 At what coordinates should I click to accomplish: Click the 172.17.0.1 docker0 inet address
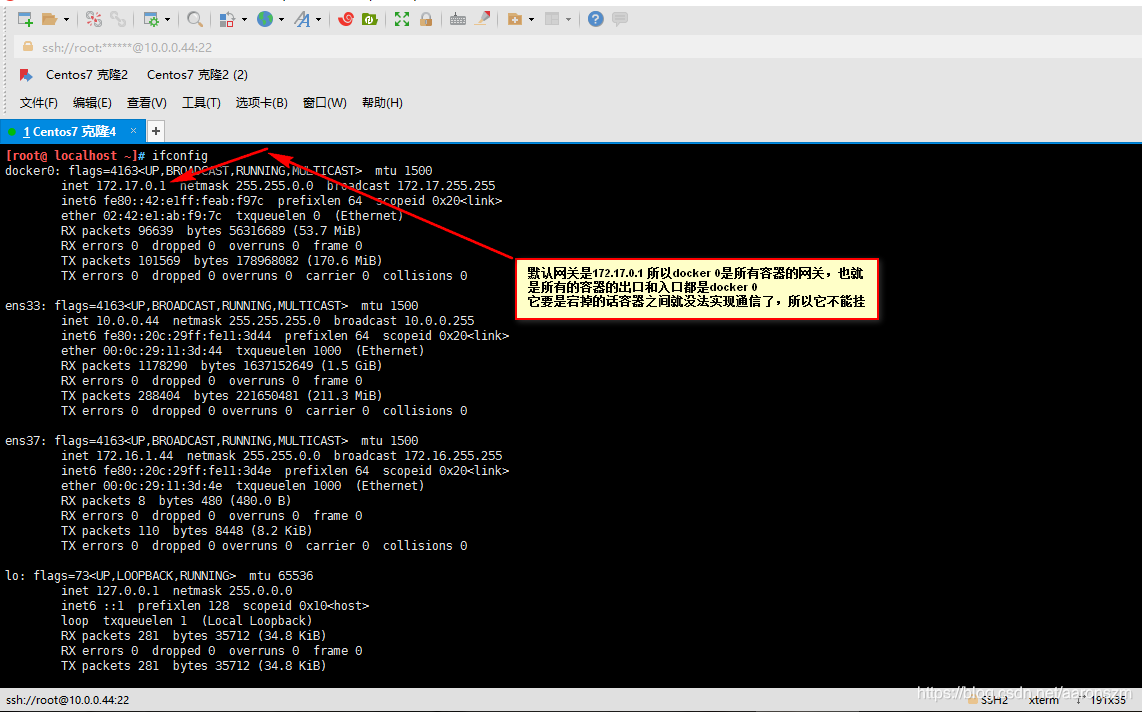pyautogui.click(x=131, y=186)
